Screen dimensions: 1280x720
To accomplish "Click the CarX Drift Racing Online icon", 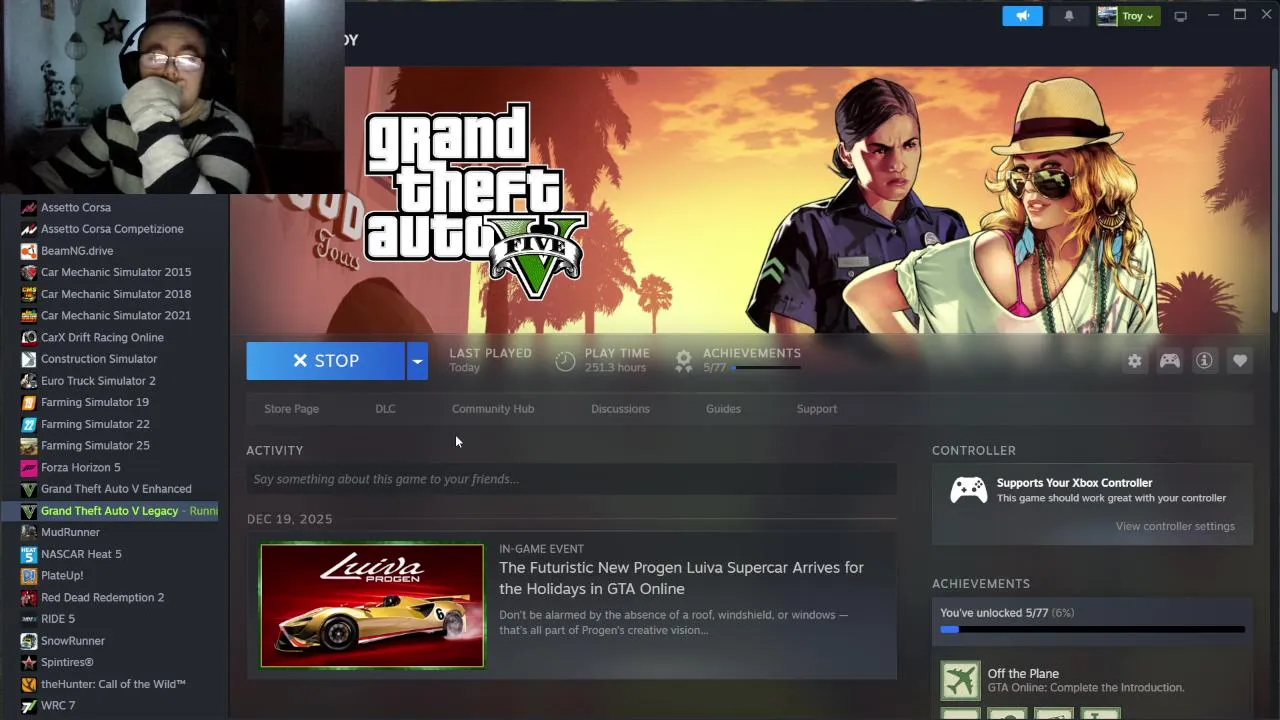I will (x=29, y=337).
